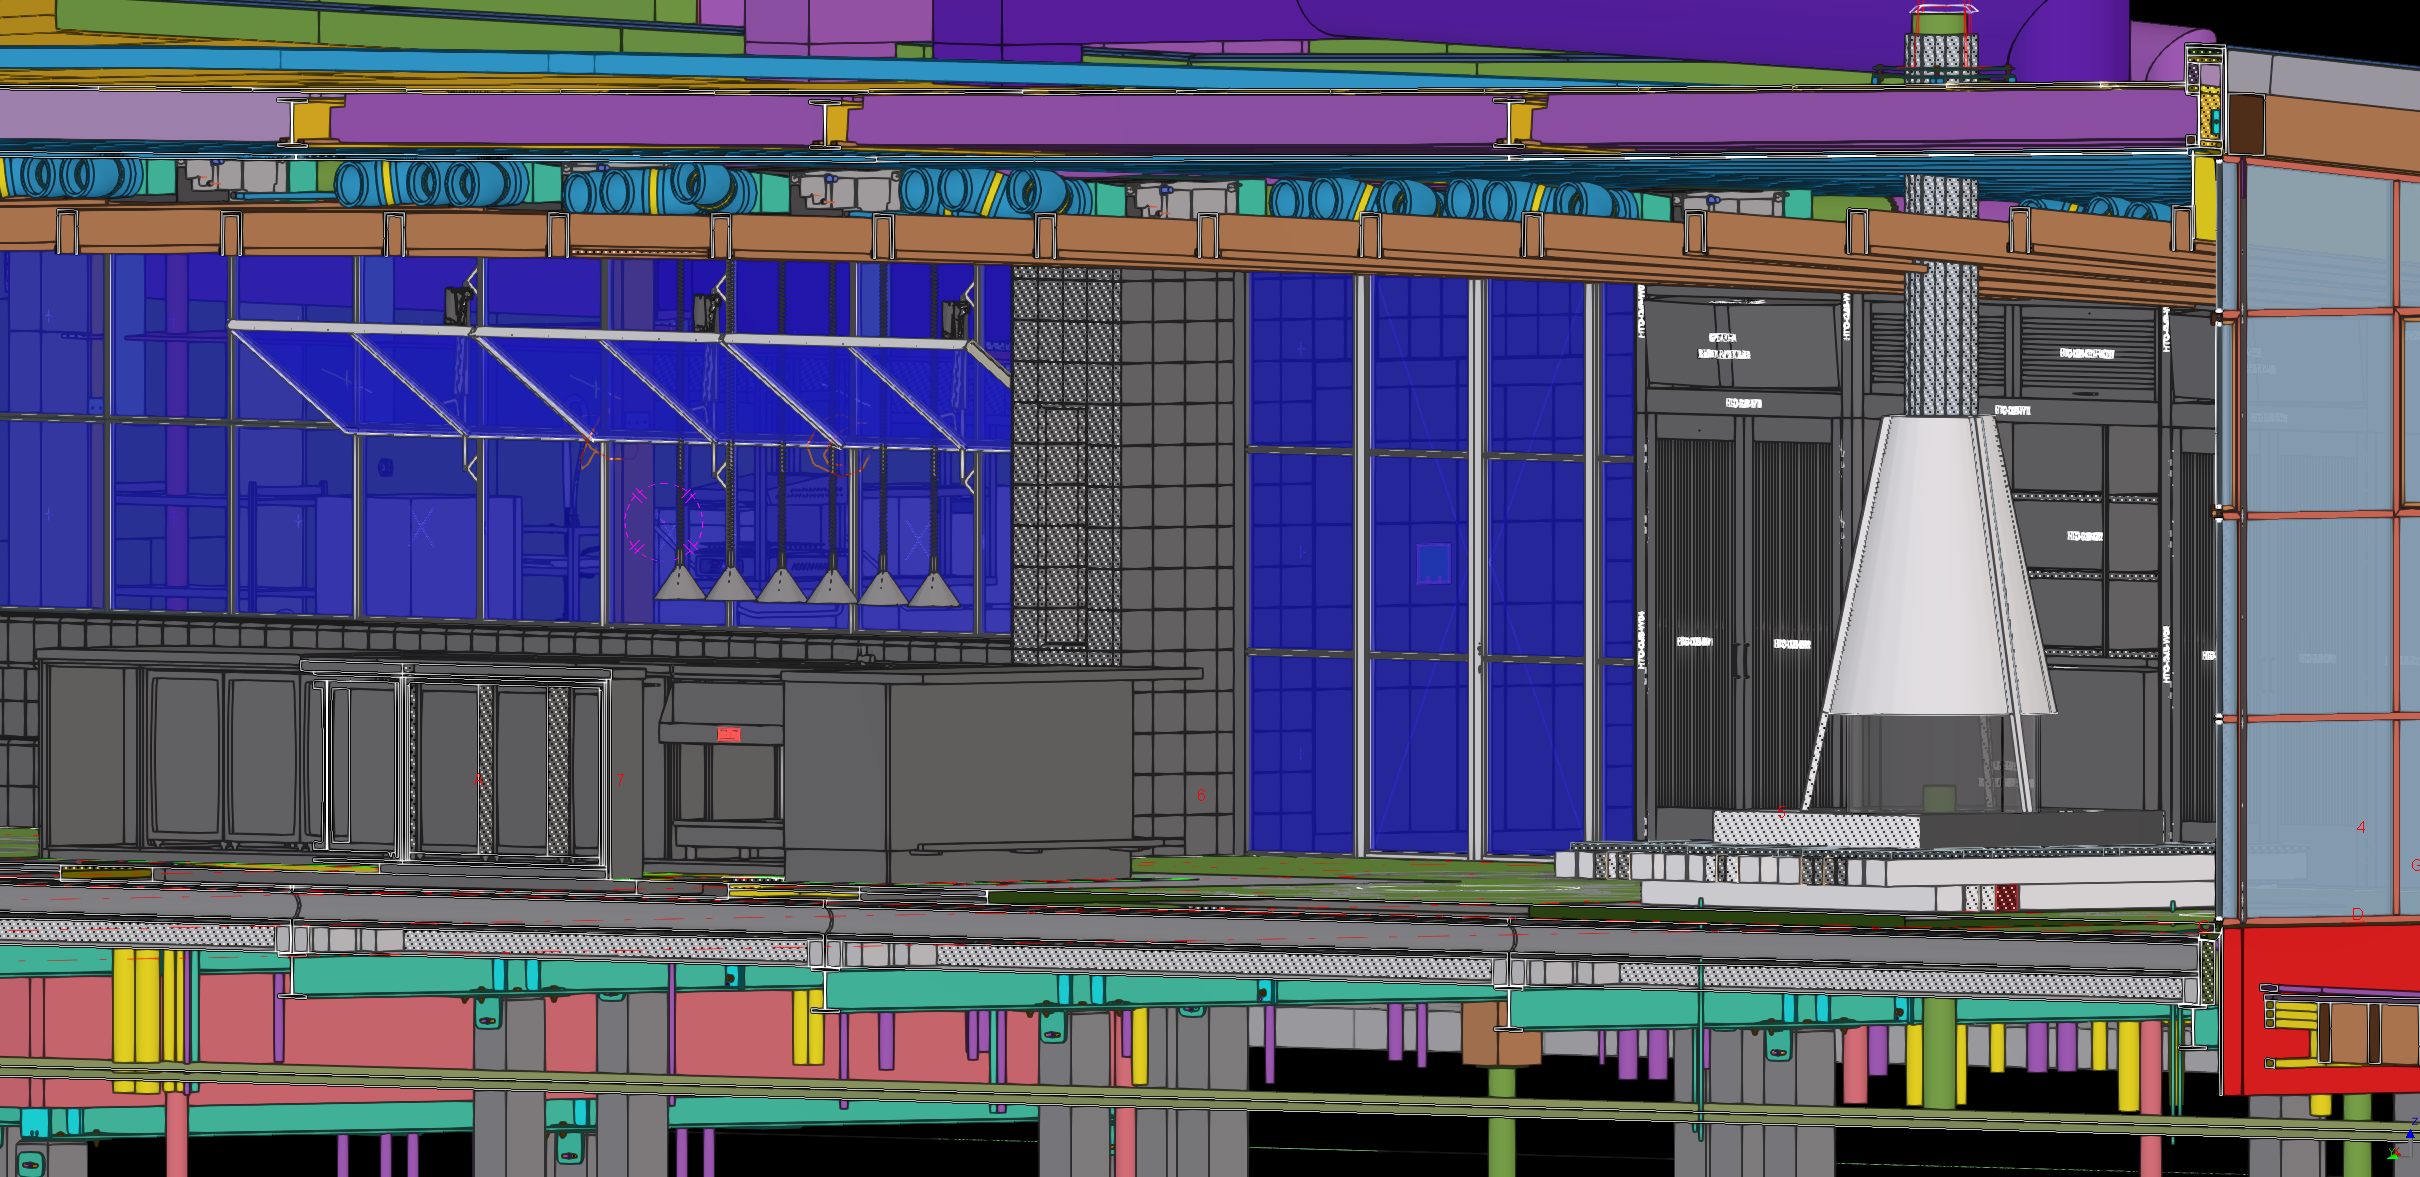This screenshot has height=1177, width=2420.
Task: Click the red number 7 marker
Action: 620,778
